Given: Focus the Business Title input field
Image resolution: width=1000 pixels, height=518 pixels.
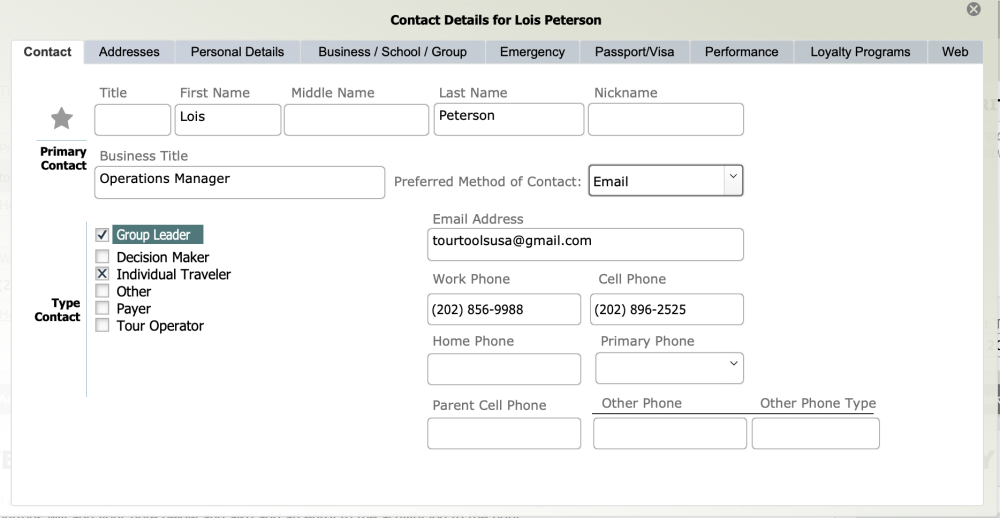Looking at the screenshot, I should [x=240, y=182].
